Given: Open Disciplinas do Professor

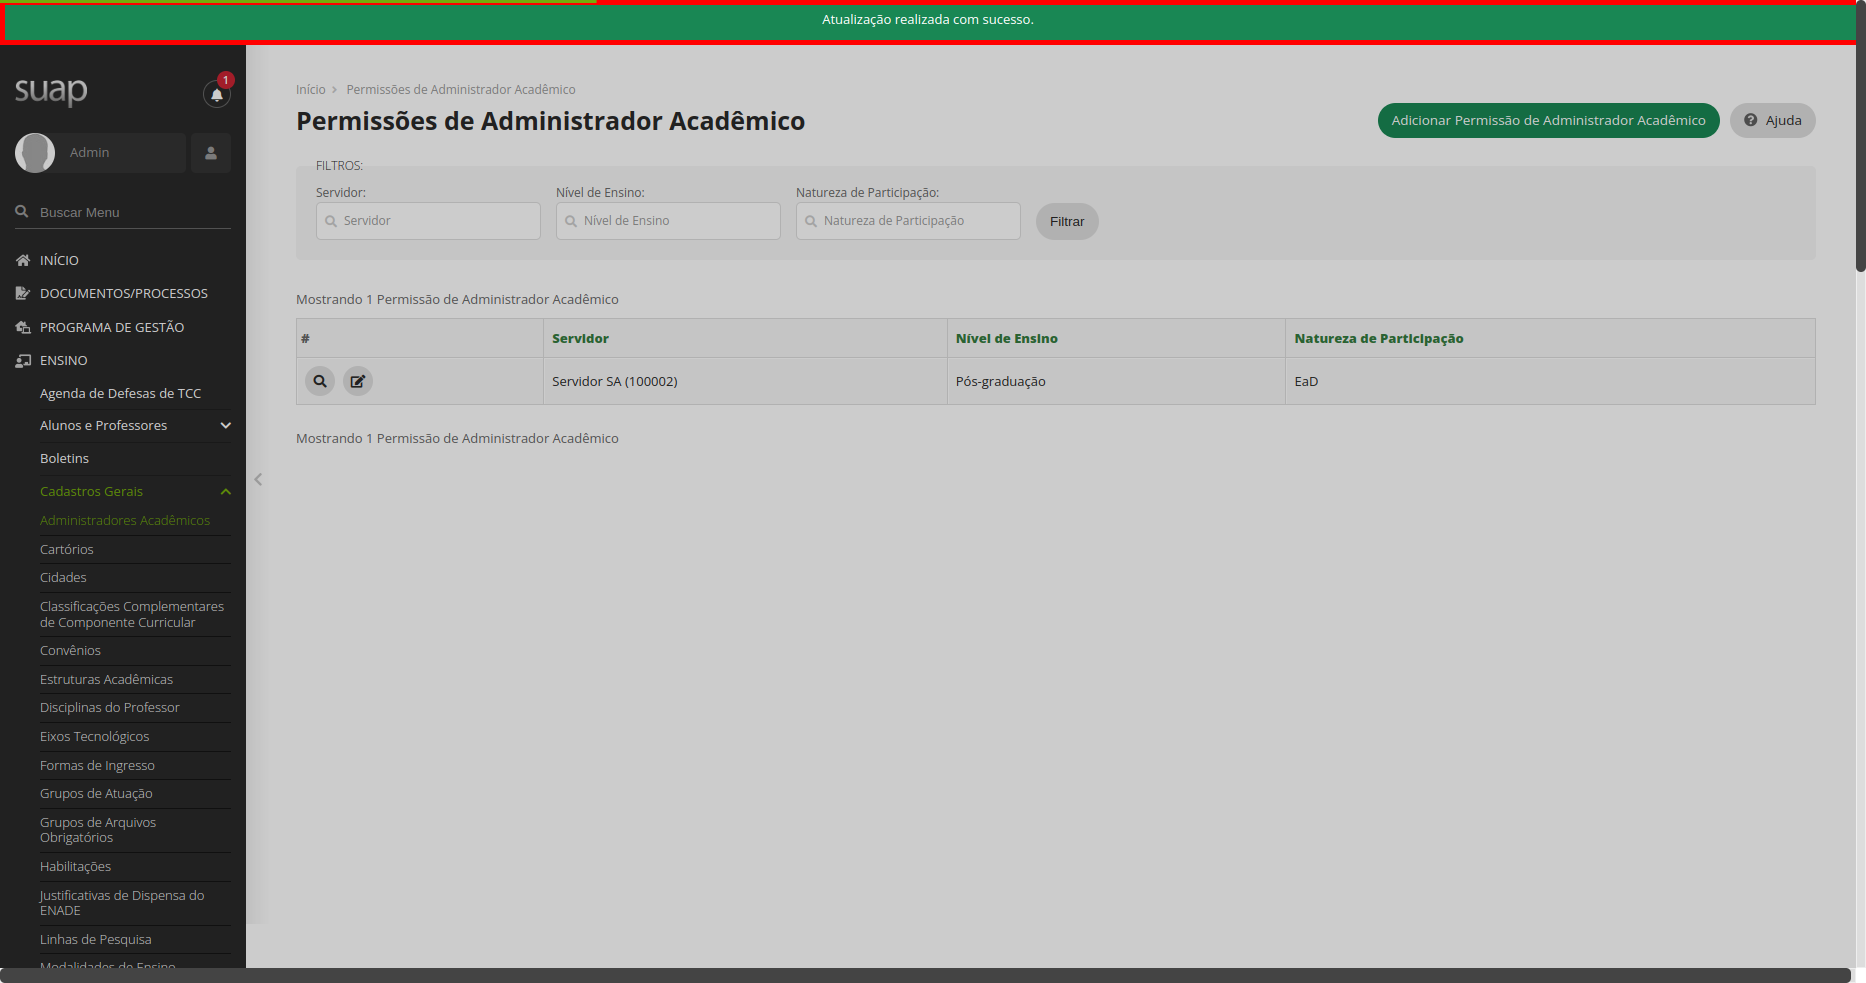Looking at the screenshot, I should (x=110, y=707).
